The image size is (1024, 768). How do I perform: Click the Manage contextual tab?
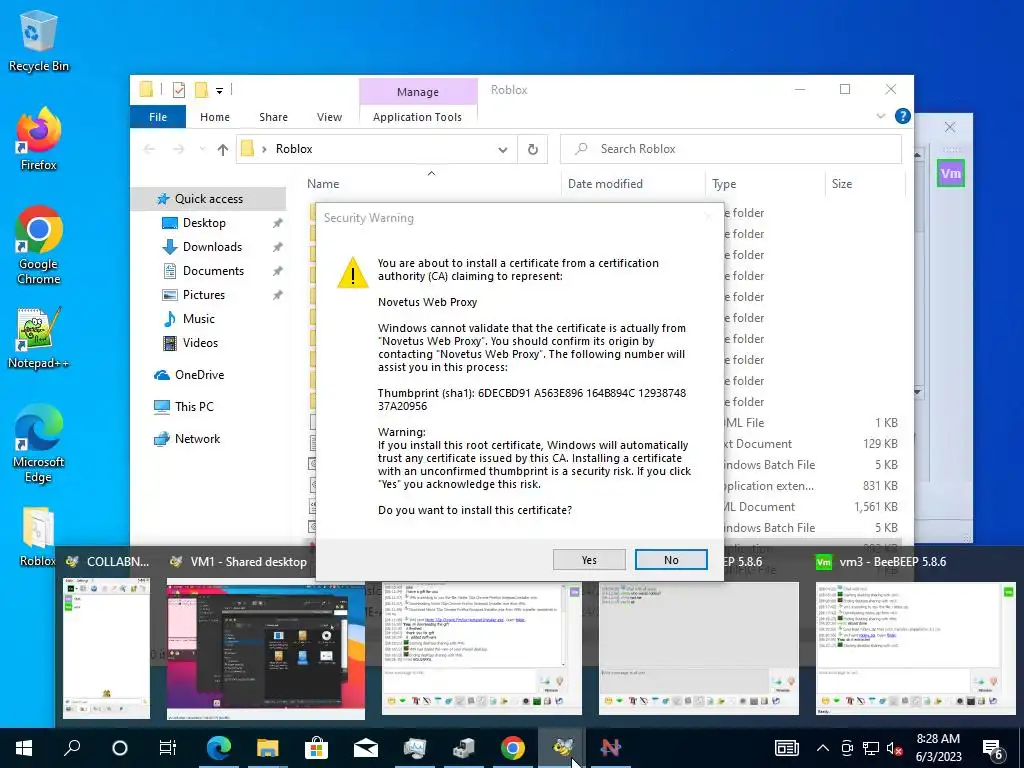(x=418, y=92)
